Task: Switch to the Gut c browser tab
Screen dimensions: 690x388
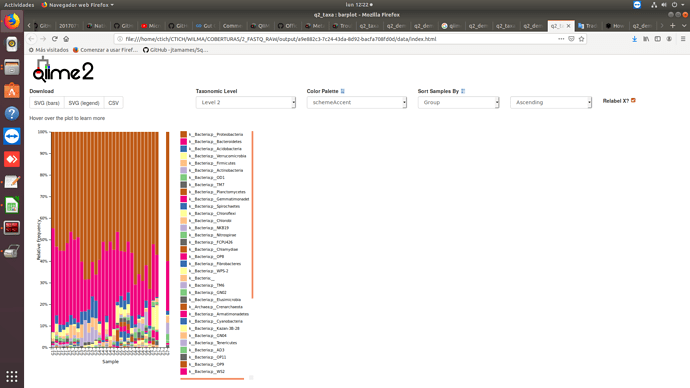Action: (205, 26)
